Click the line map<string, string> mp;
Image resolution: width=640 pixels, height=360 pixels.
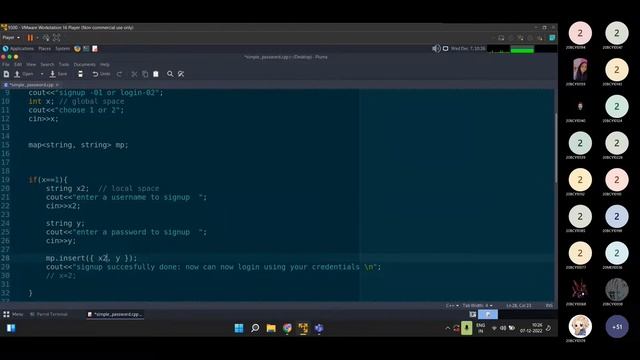[78, 145]
